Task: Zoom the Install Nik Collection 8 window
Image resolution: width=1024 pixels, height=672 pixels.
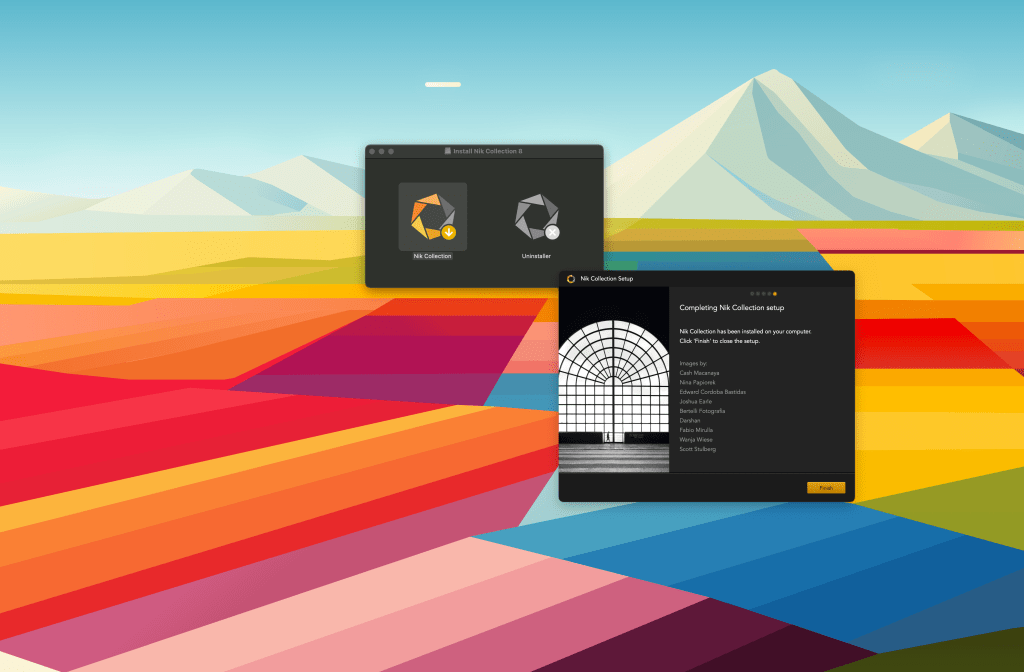Action: pos(391,151)
